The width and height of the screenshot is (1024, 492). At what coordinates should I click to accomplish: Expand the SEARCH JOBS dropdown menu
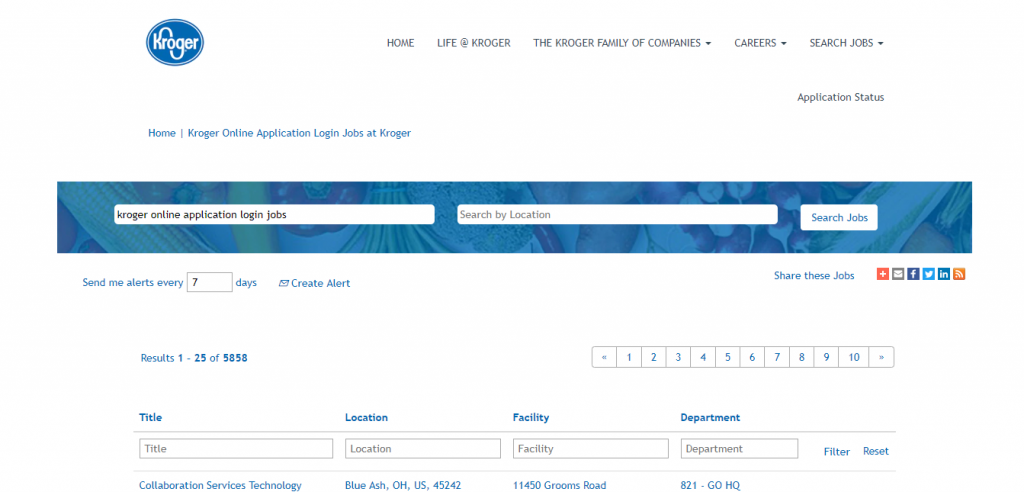pyautogui.click(x=846, y=43)
